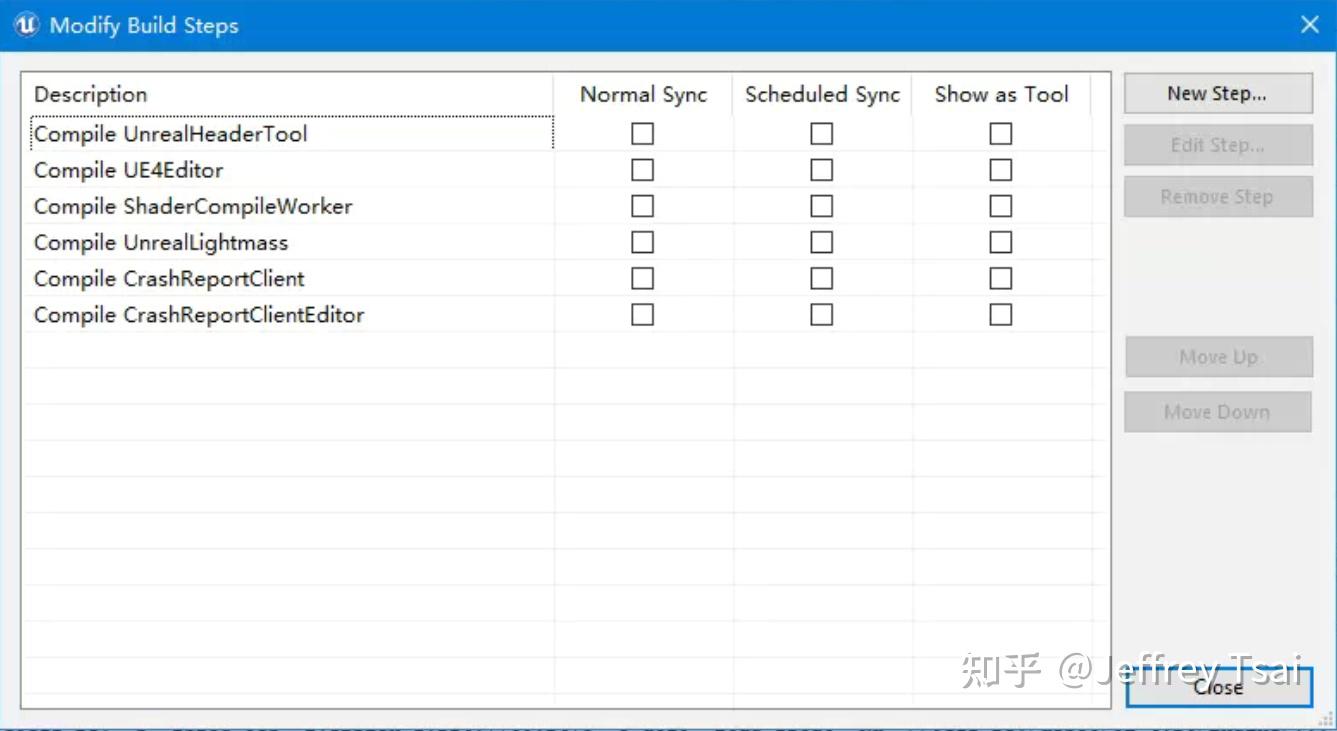Click the New Step... button
Image resolution: width=1337 pixels, height=731 pixels.
1217,94
